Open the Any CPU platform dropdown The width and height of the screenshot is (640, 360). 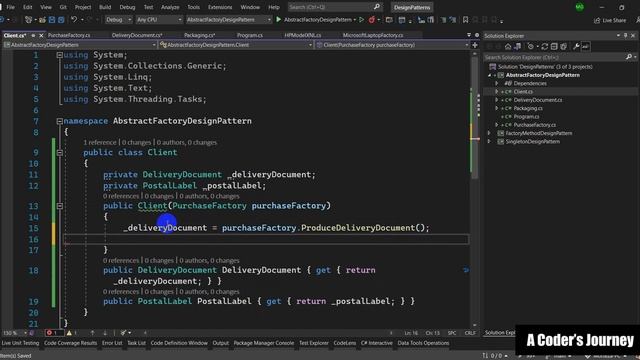tap(159, 20)
